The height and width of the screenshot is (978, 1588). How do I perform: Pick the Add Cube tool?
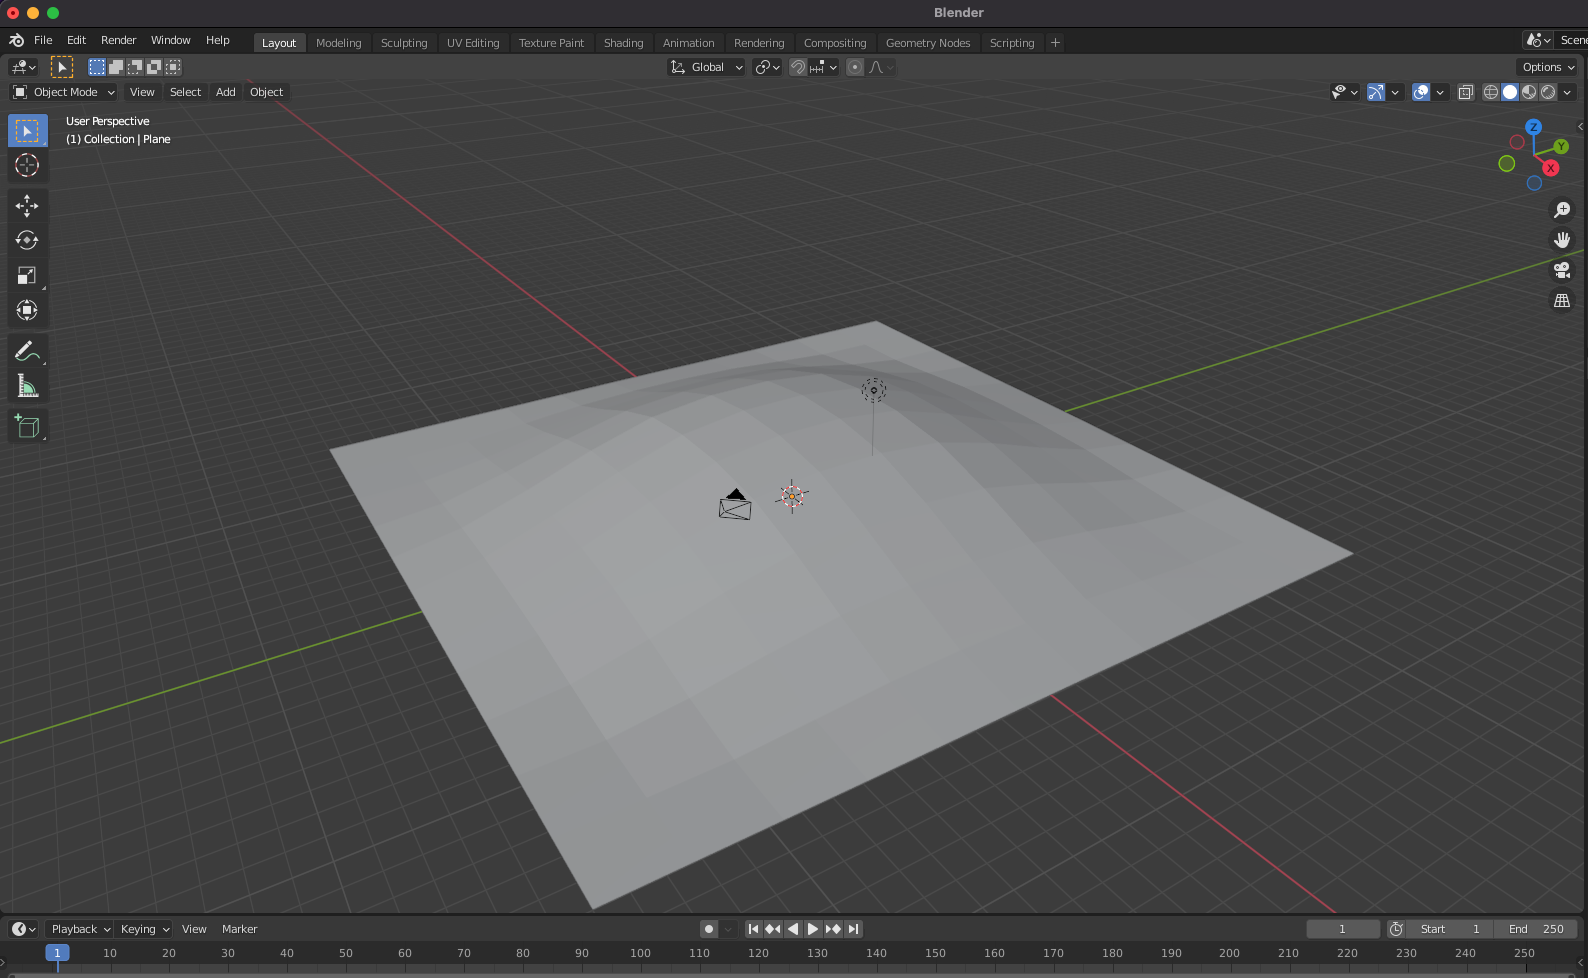pos(27,427)
